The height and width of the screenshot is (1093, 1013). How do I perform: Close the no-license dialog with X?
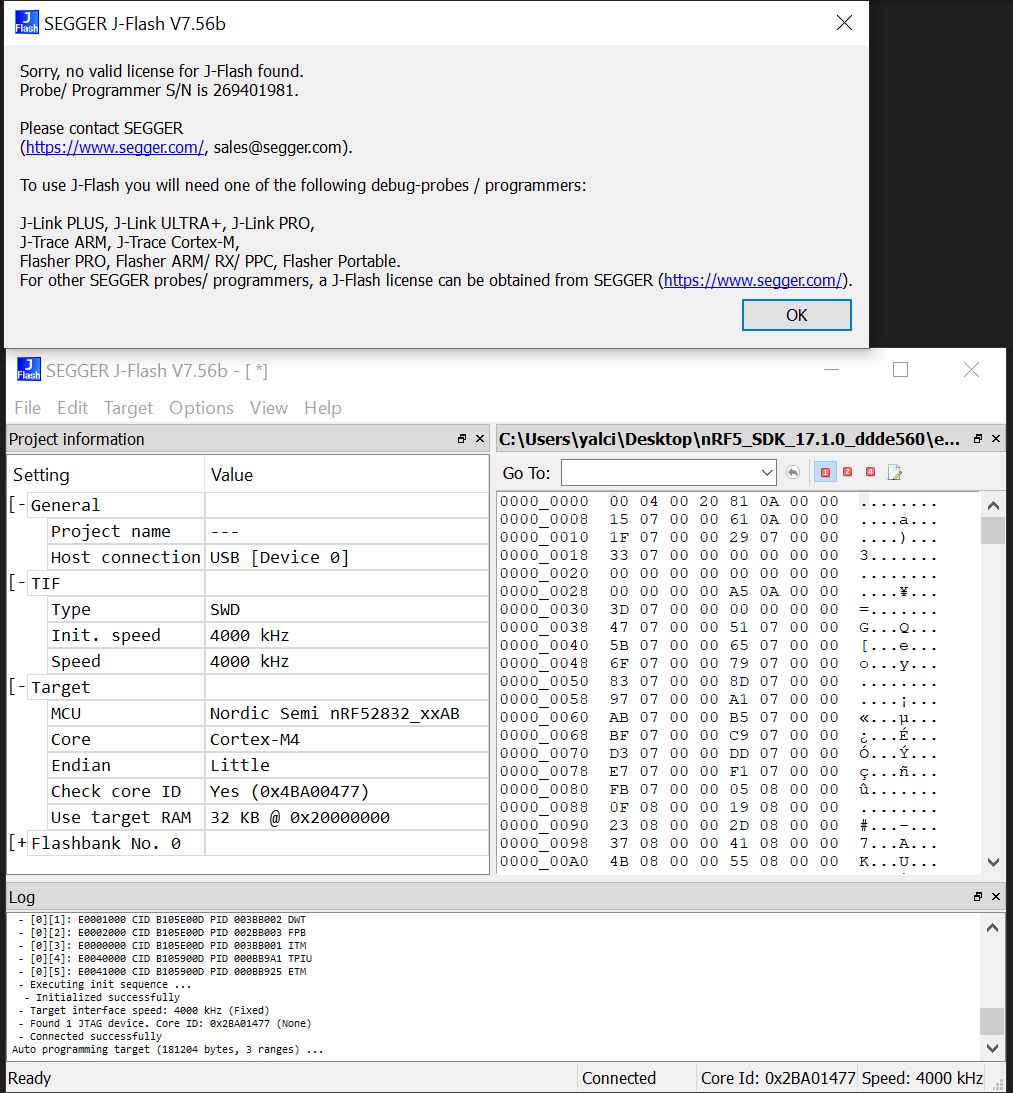(x=844, y=23)
